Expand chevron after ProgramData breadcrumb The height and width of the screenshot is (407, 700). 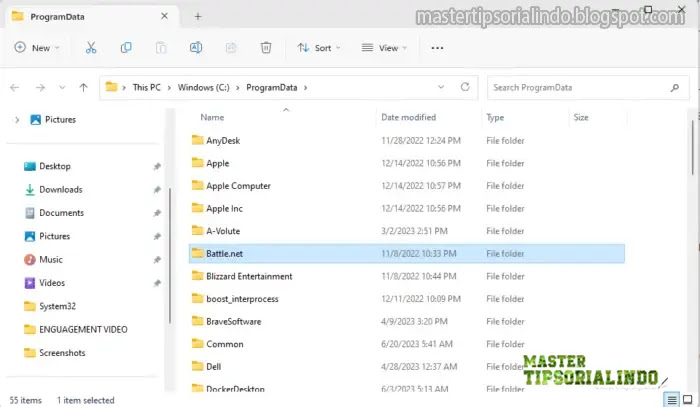306,87
